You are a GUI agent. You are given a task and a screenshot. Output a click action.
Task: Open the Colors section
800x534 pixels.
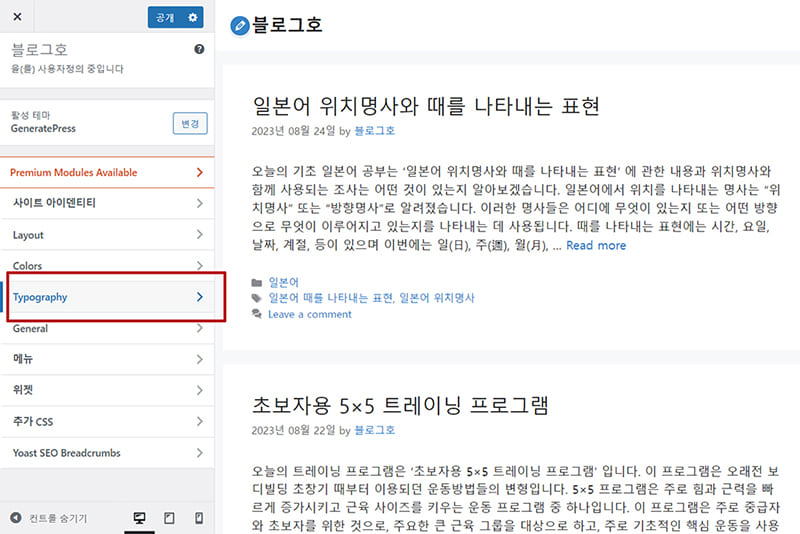107,265
